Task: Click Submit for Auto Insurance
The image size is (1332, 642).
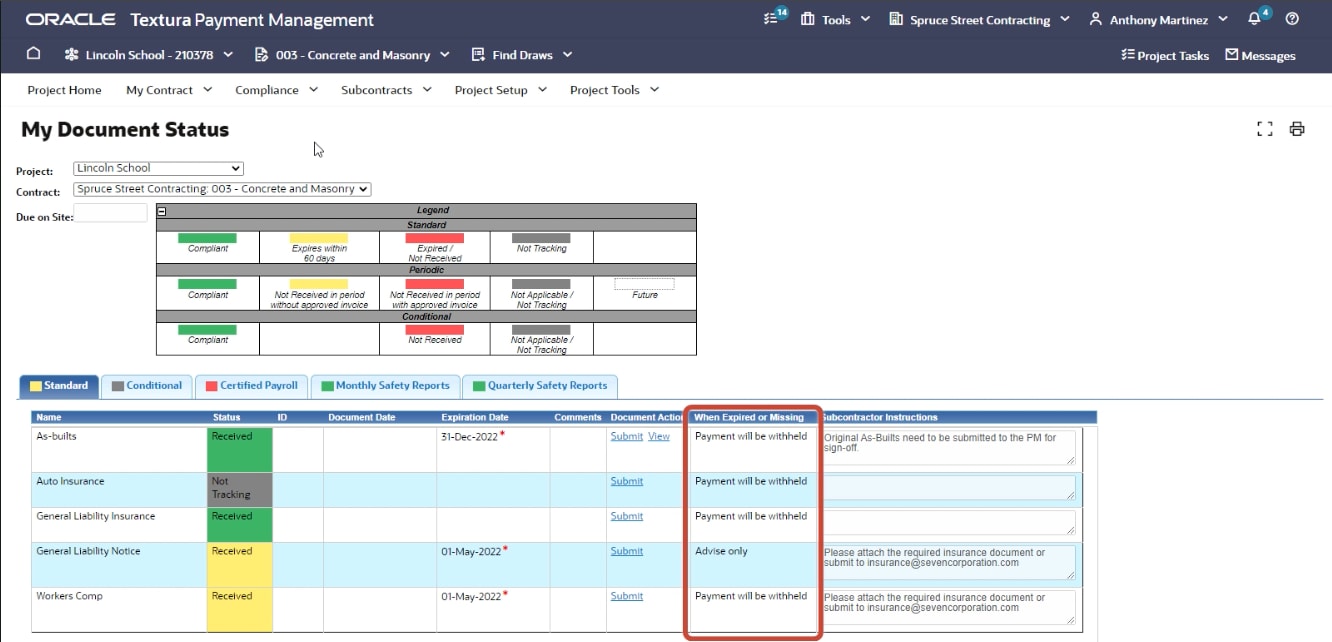Action: tap(626, 481)
